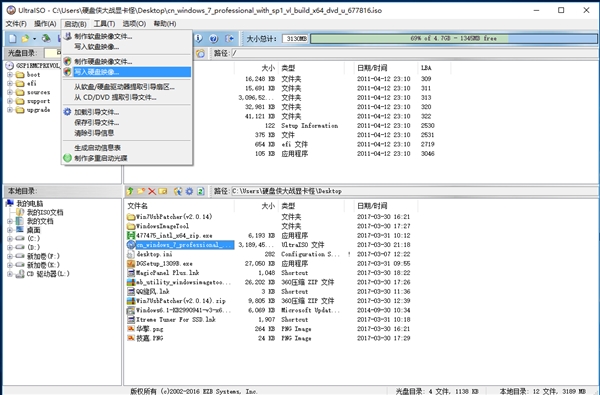Image resolution: width=600 pixels, height=395 pixels.
Task: Click the globe icon in local toolbar
Action: 178,191
